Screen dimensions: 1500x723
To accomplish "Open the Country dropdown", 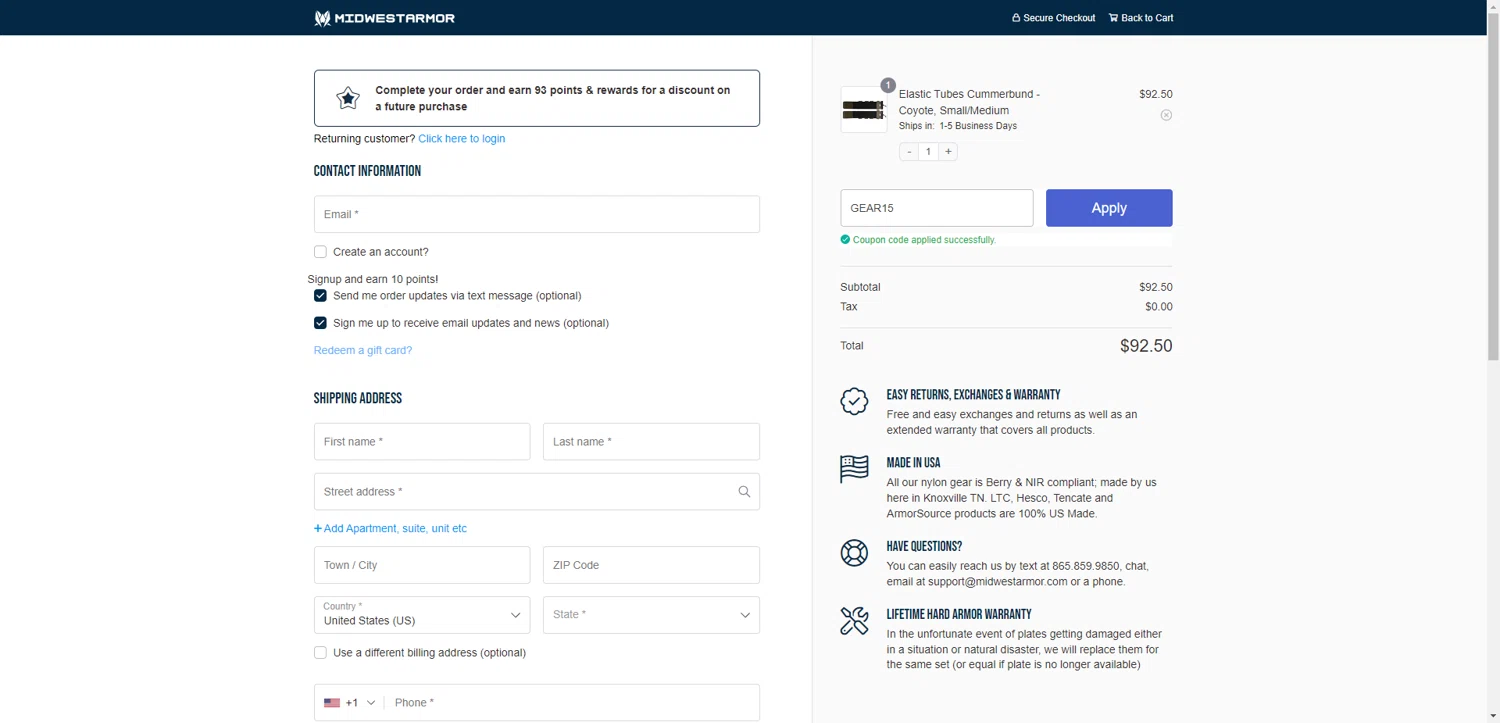I will (x=422, y=615).
